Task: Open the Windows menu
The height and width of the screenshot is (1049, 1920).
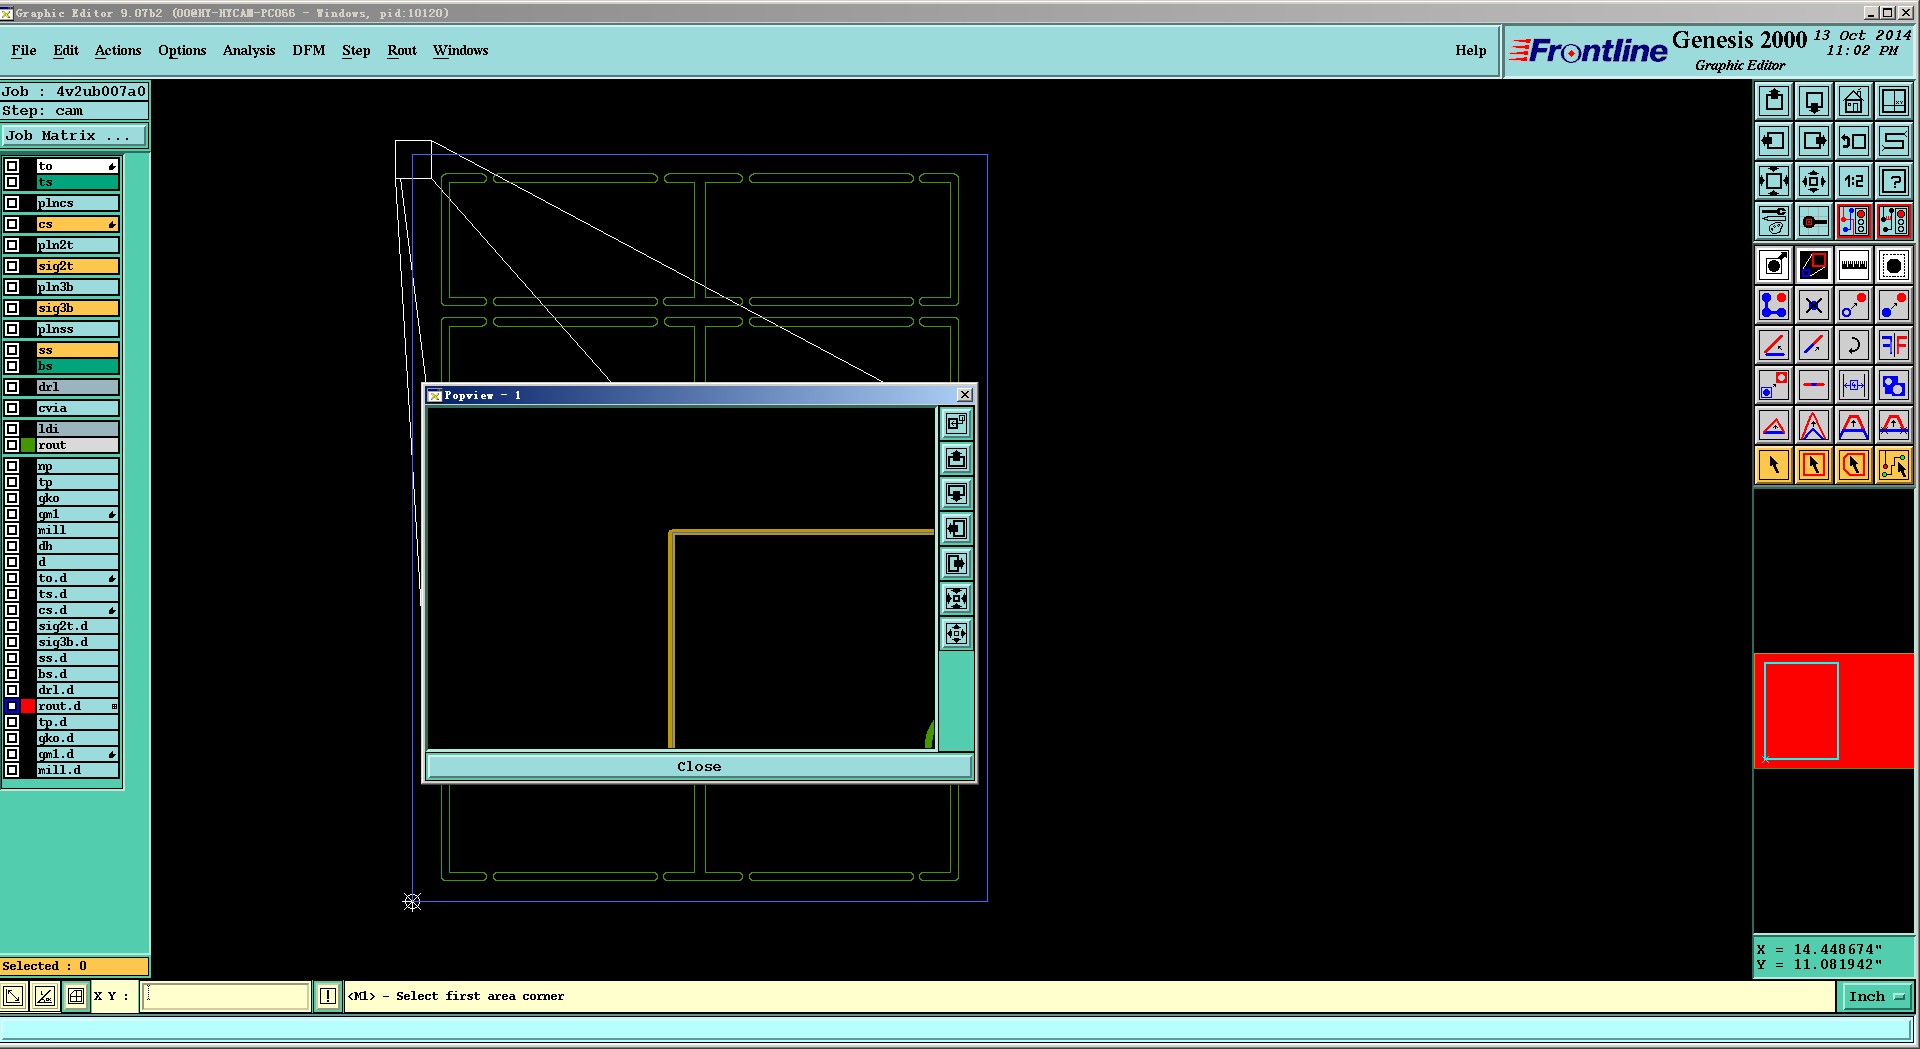Action: coord(460,50)
